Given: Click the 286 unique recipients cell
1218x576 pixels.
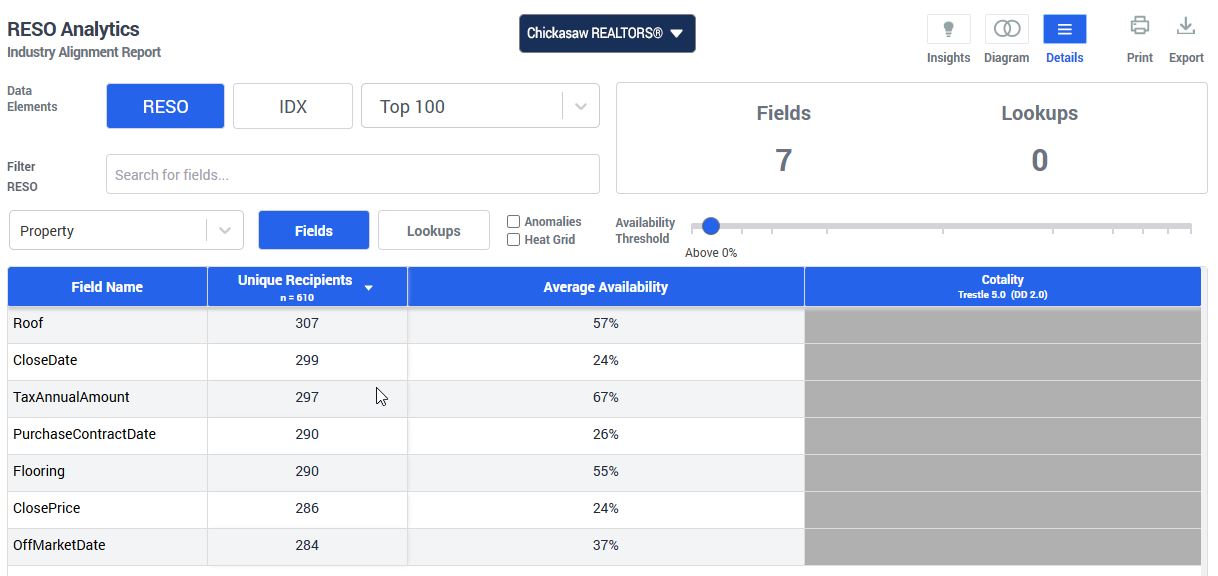Looking at the screenshot, I should (307, 508).
